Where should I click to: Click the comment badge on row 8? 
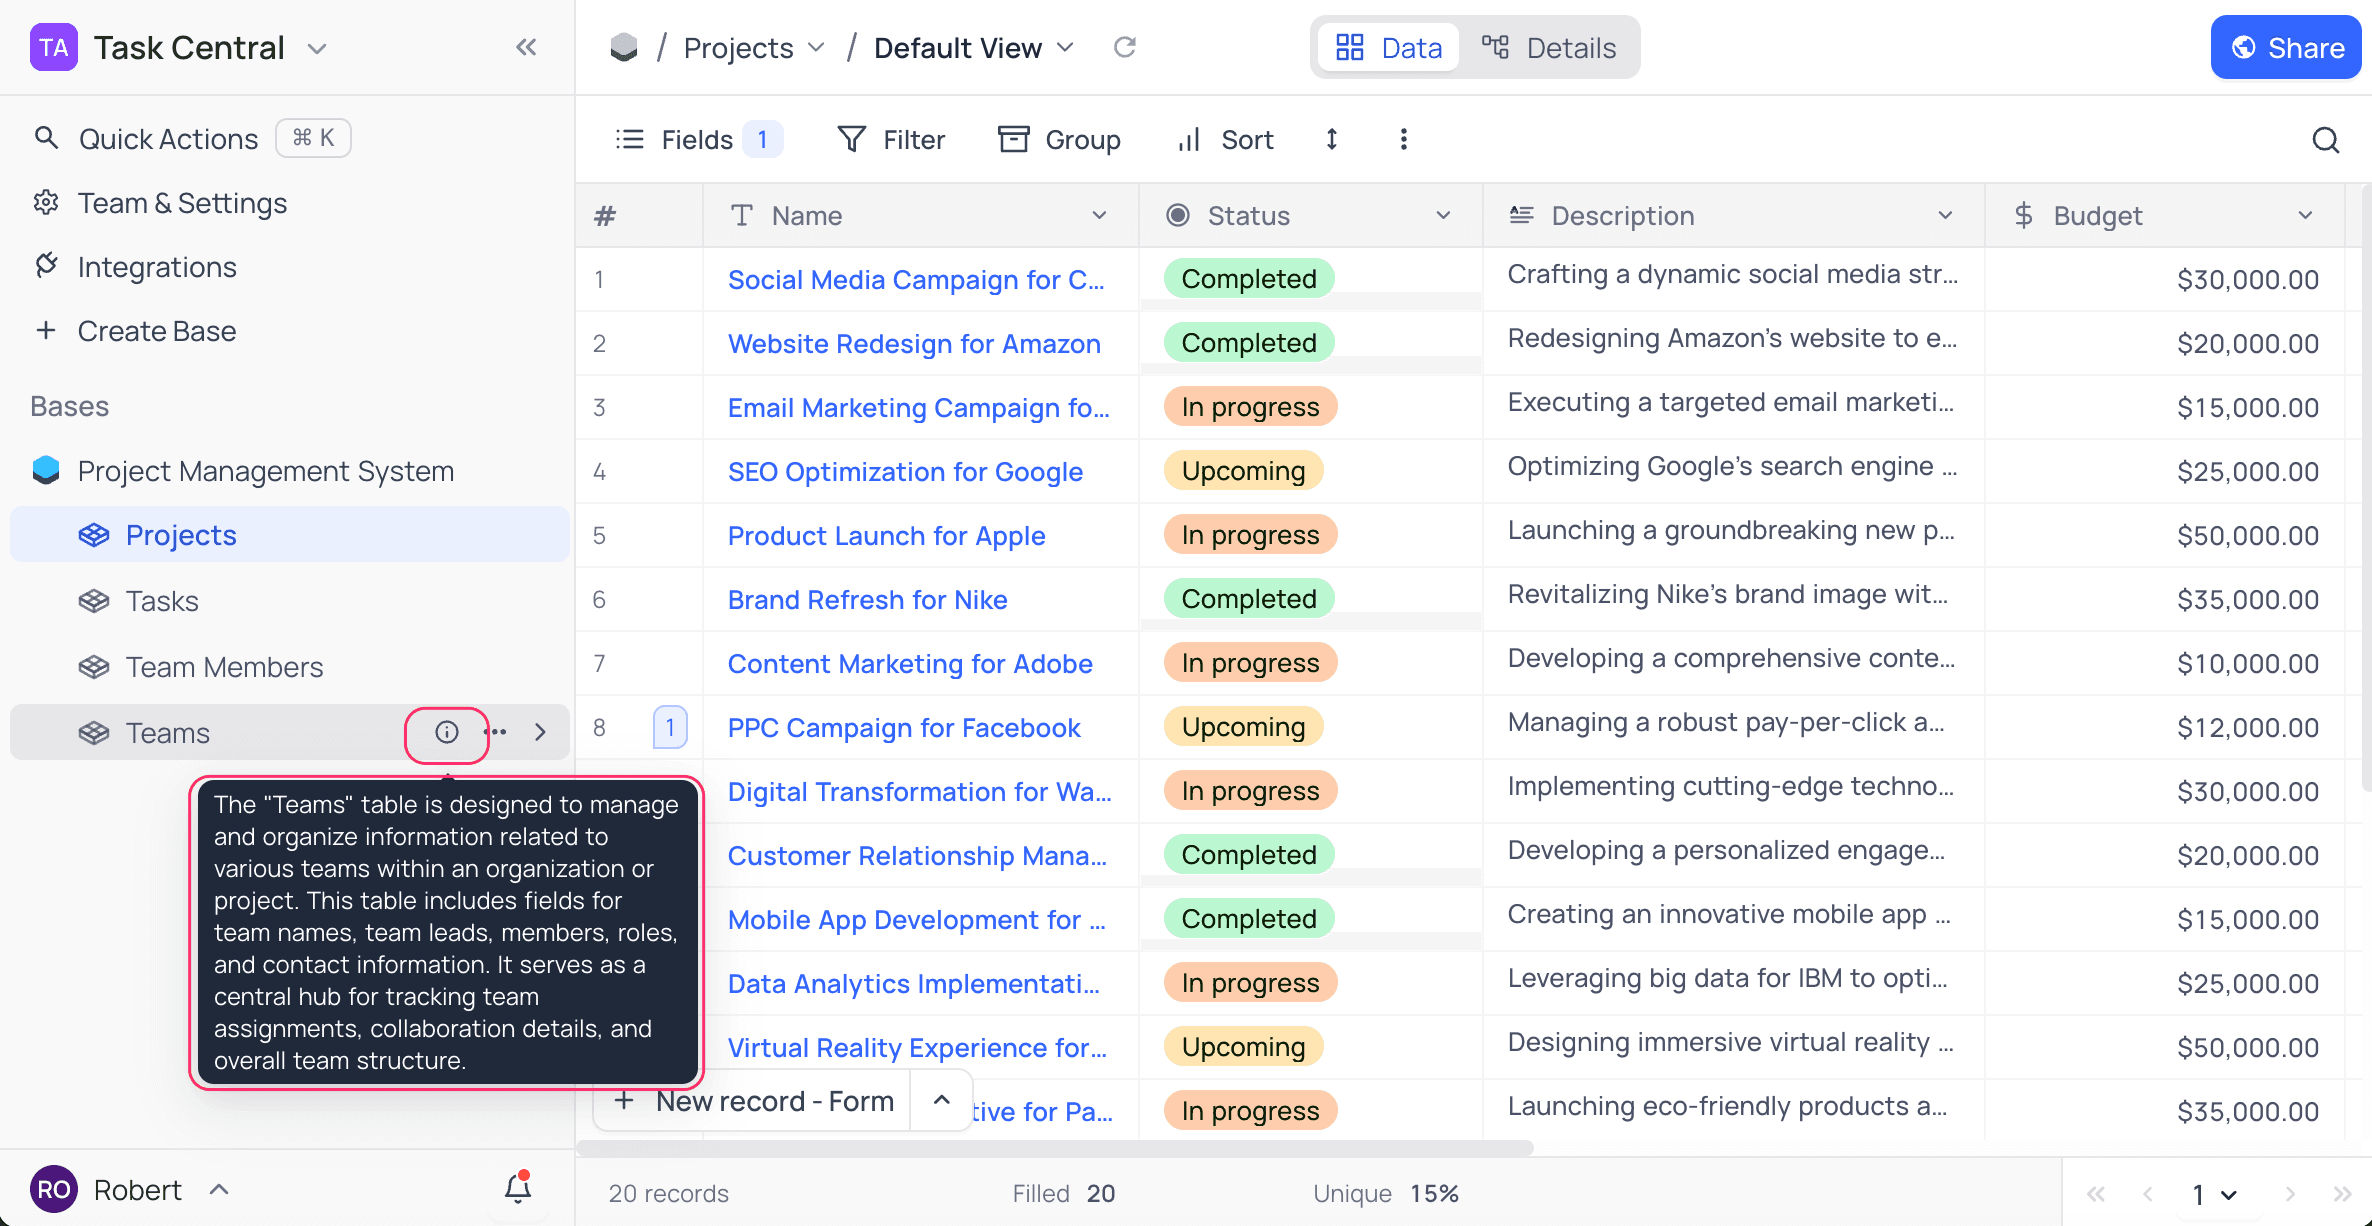point(669,727)
